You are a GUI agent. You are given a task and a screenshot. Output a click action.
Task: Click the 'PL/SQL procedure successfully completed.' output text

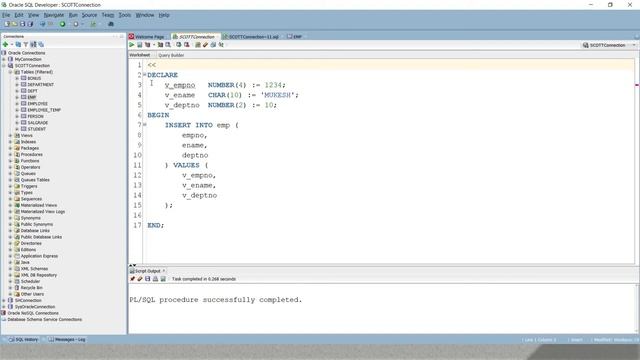point(216,300)
